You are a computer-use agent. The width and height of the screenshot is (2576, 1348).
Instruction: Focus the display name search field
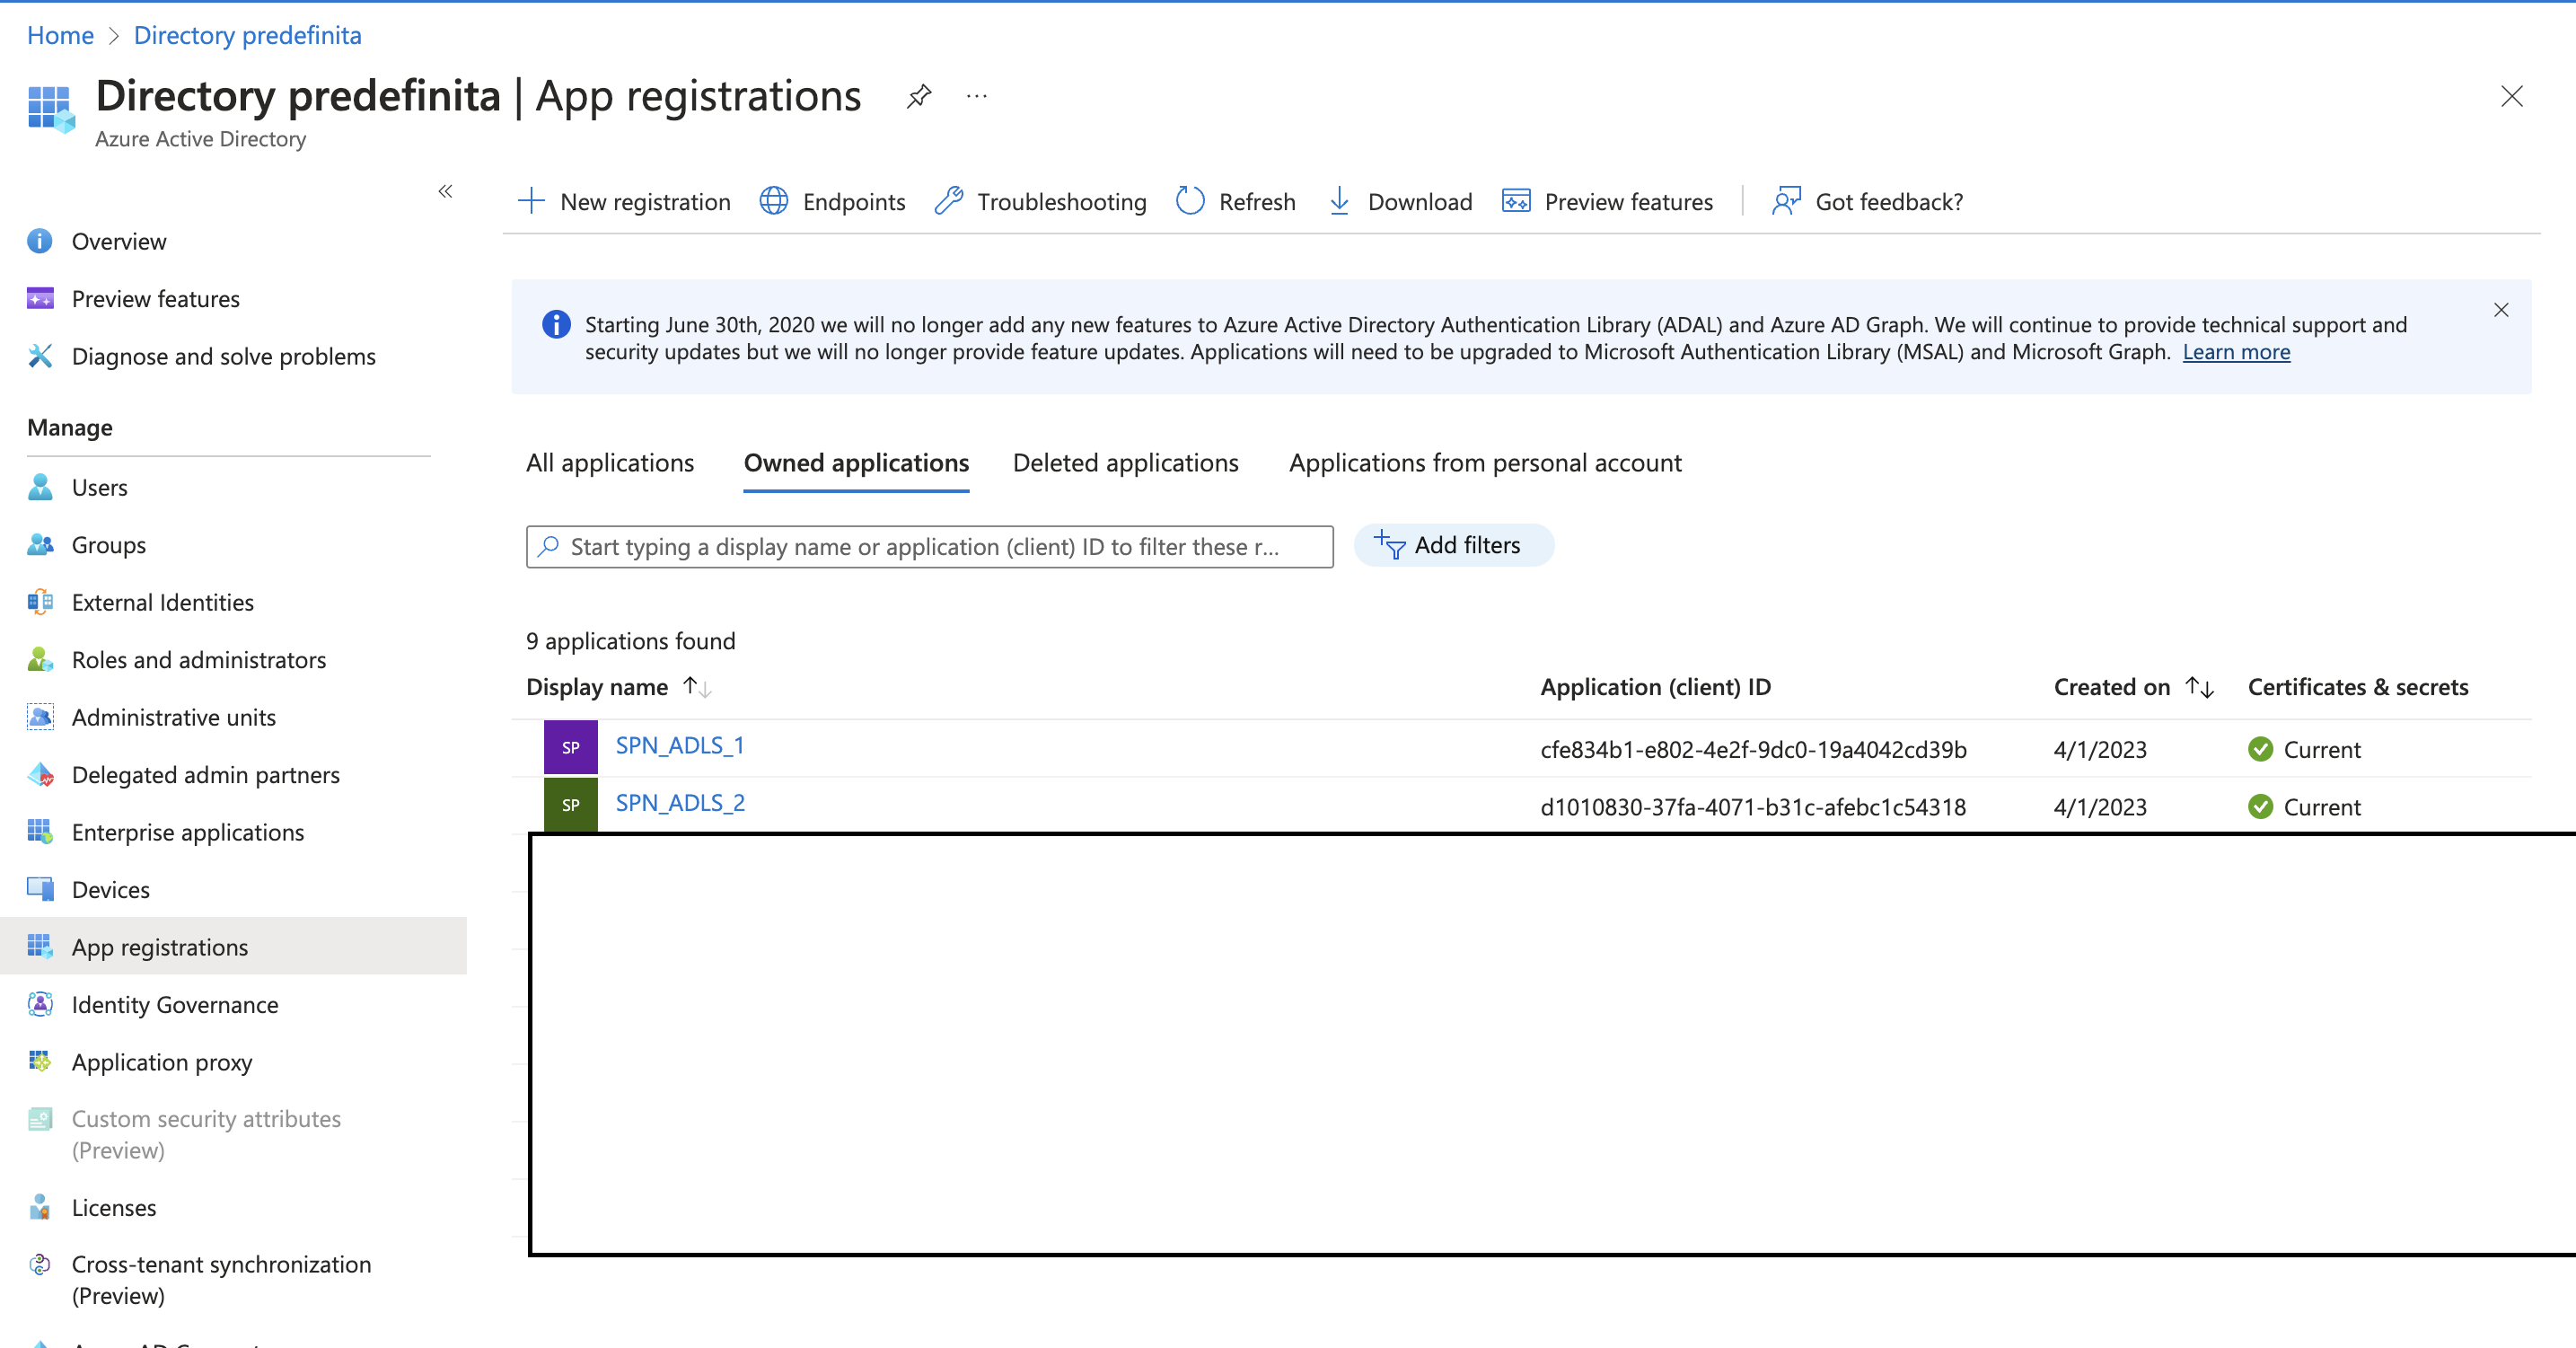click(x=929, y=547)
